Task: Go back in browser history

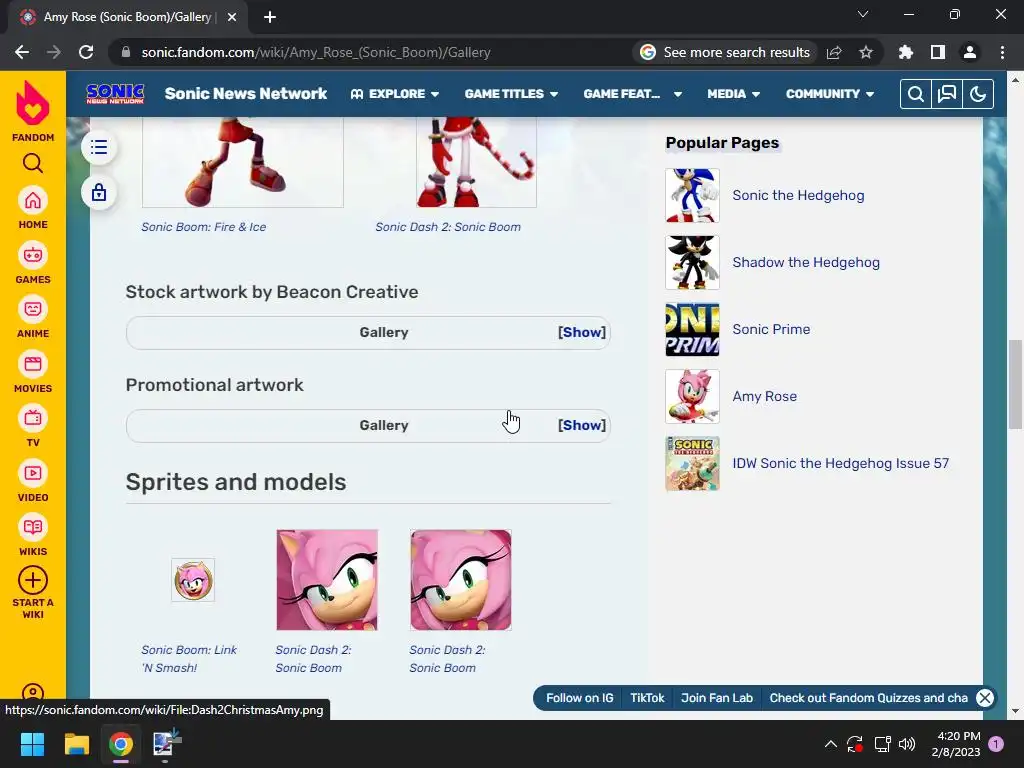Action: (x=22, y=52)
